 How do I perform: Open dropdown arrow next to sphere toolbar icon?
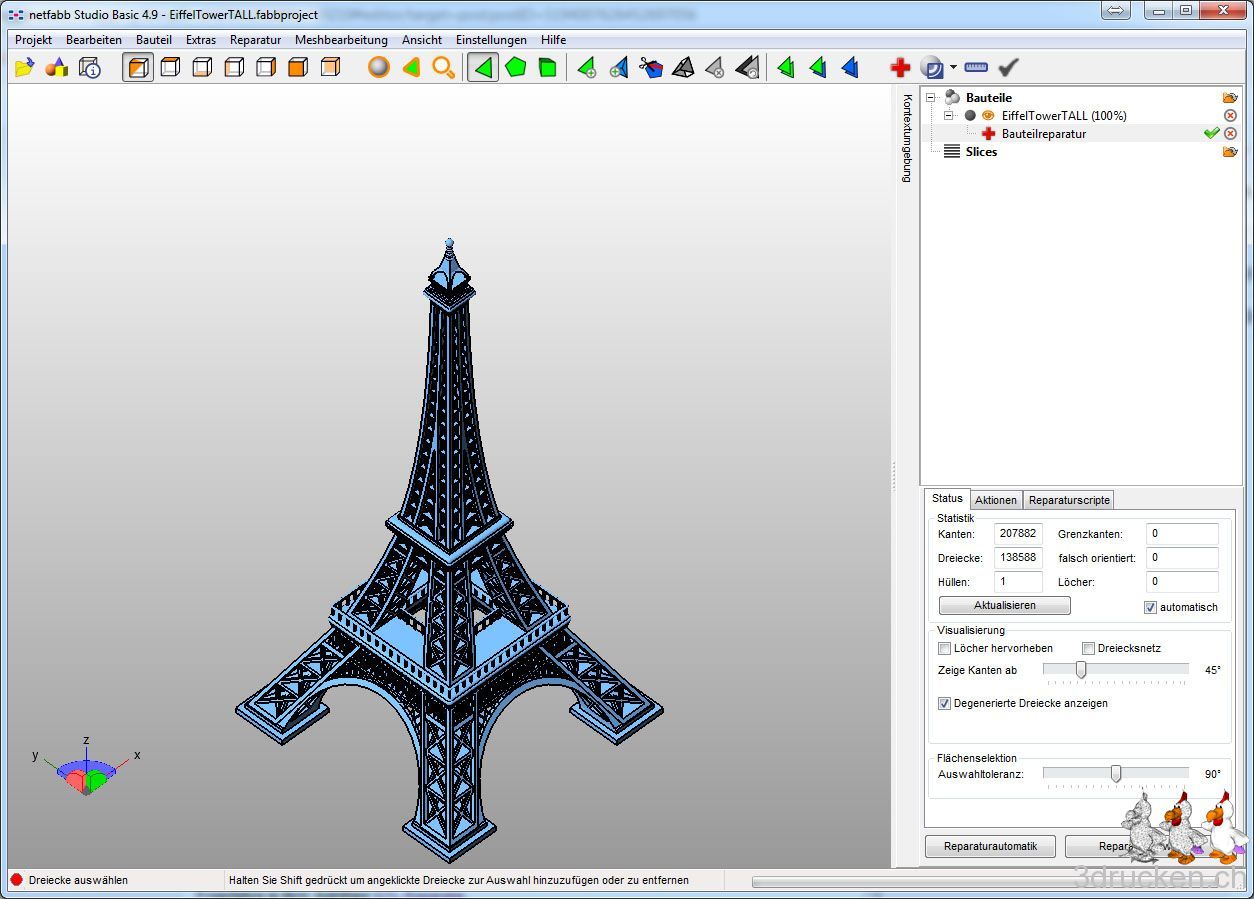click(953, 68)
